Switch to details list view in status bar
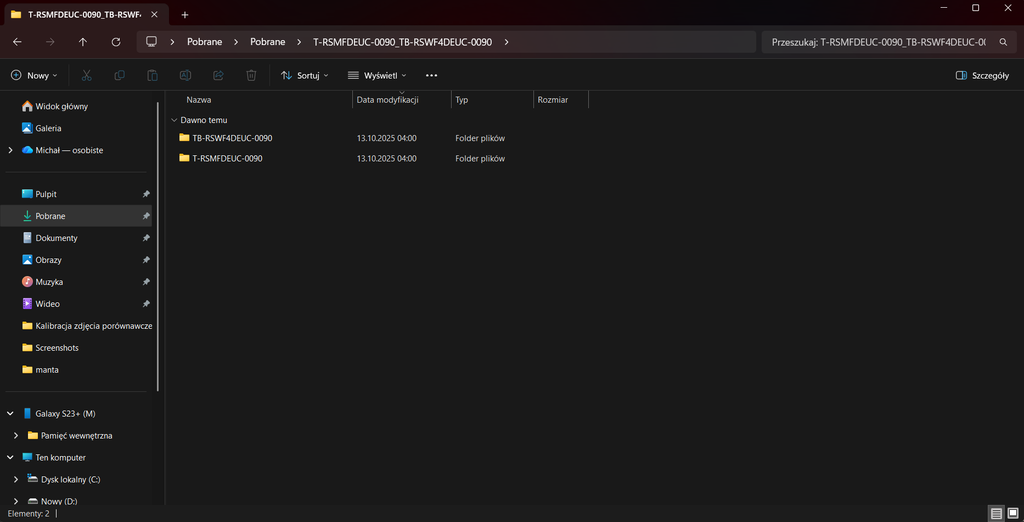Screen dimensions: 1024x522 tap(996, 513)
